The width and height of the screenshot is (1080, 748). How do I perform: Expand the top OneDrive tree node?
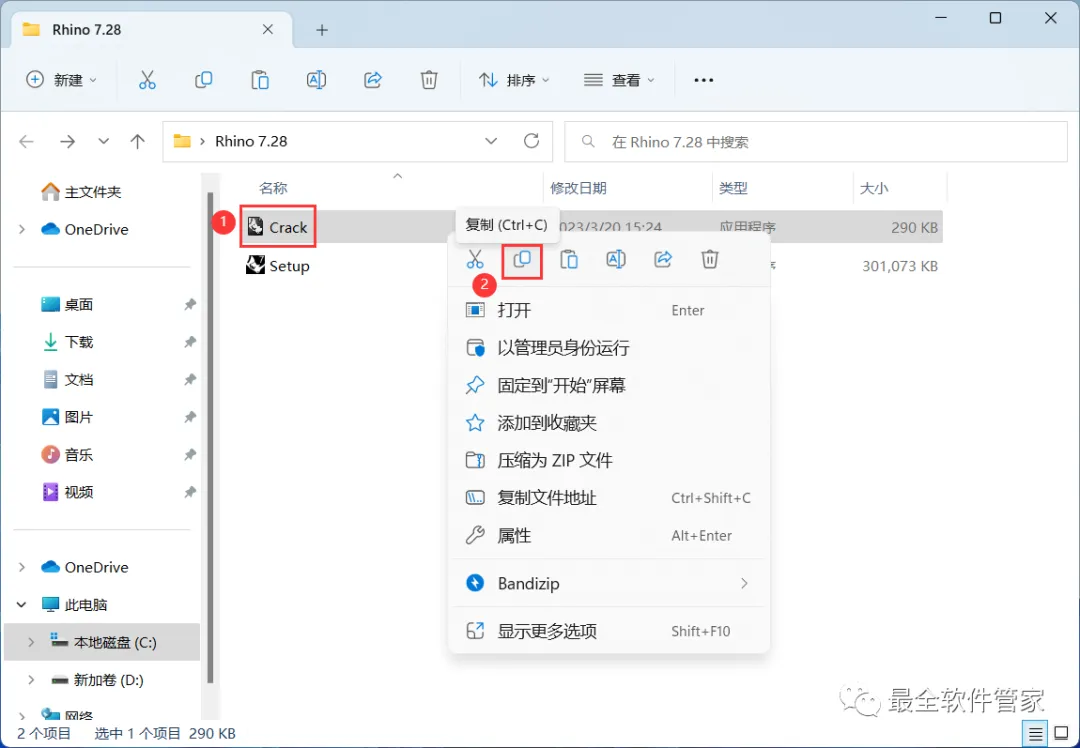pyautogui.click(x=22, y=229)
